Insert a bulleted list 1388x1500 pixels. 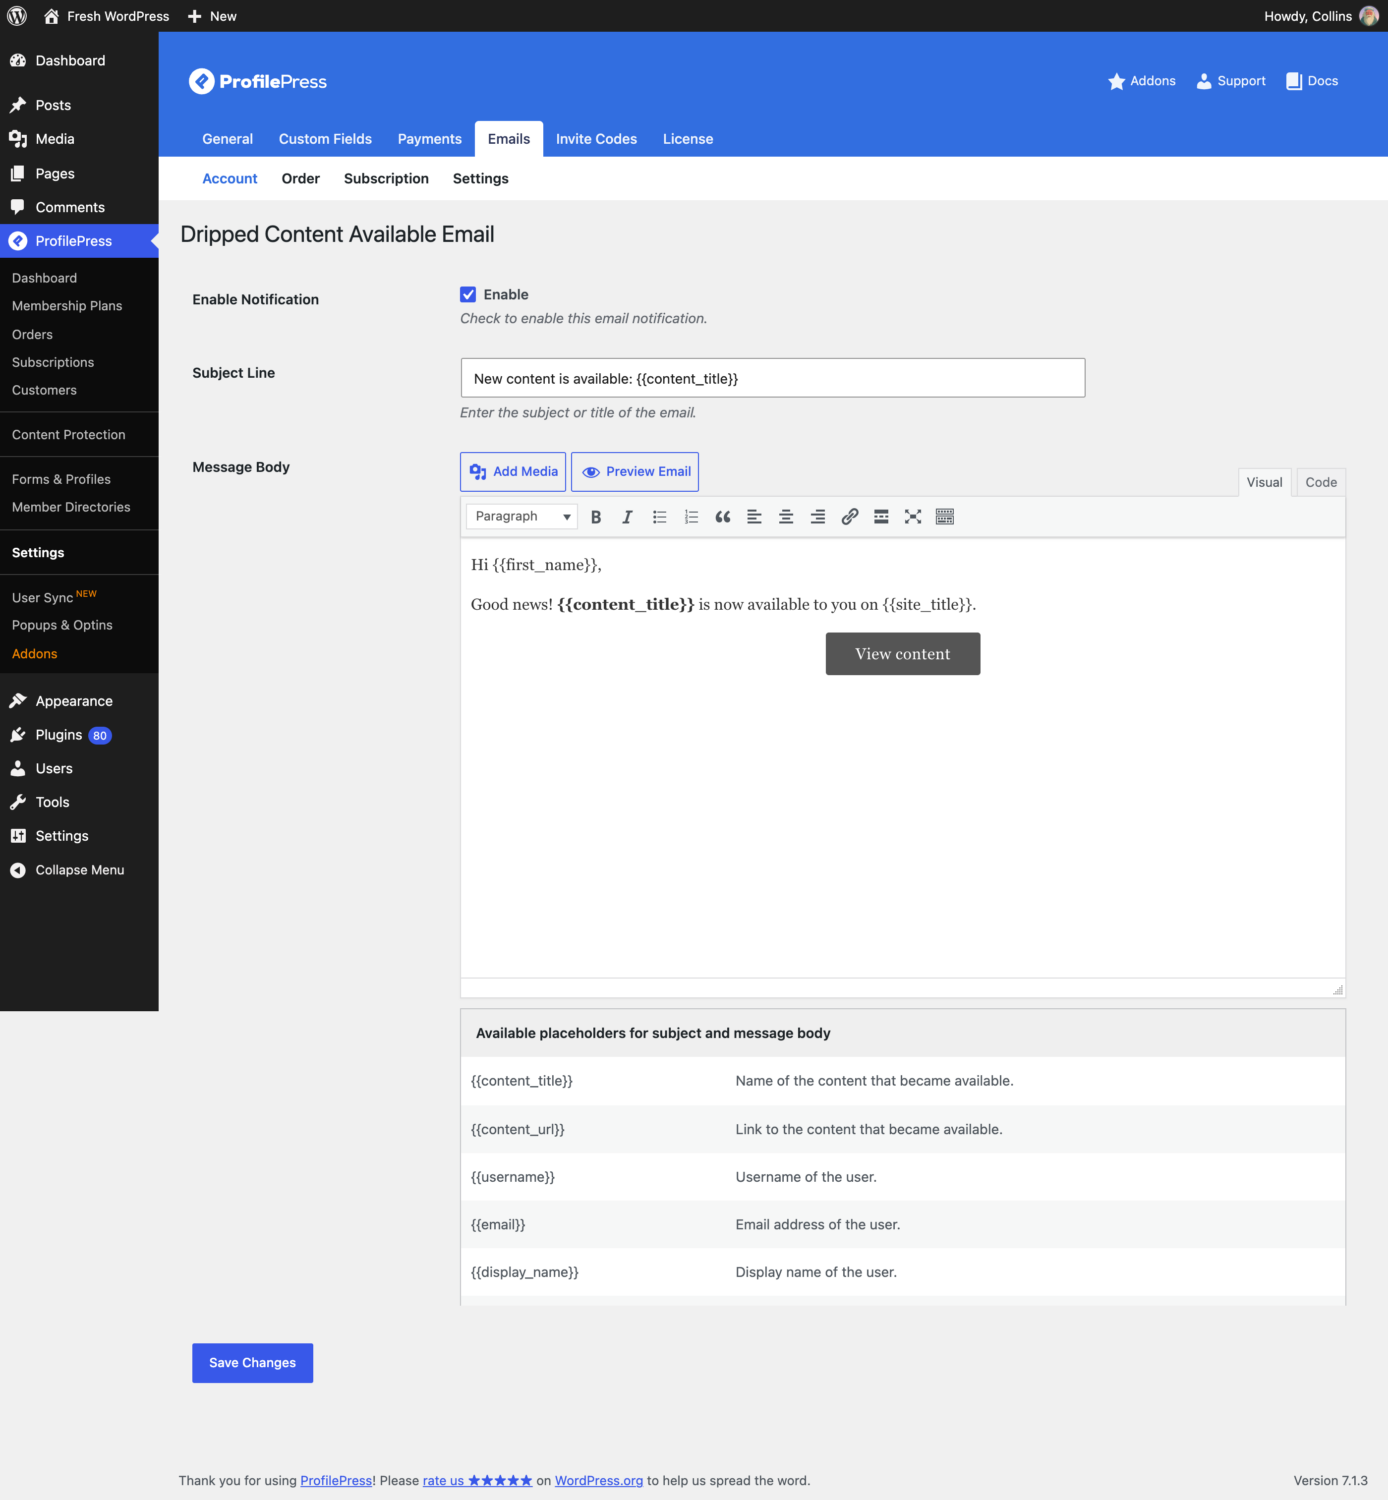click(x=659, y=517)
